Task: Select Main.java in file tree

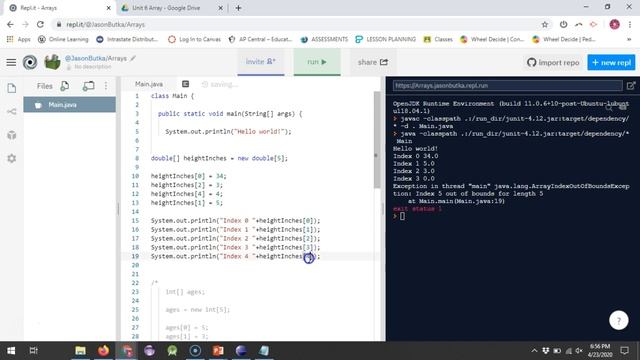Action: pos(69,105)
